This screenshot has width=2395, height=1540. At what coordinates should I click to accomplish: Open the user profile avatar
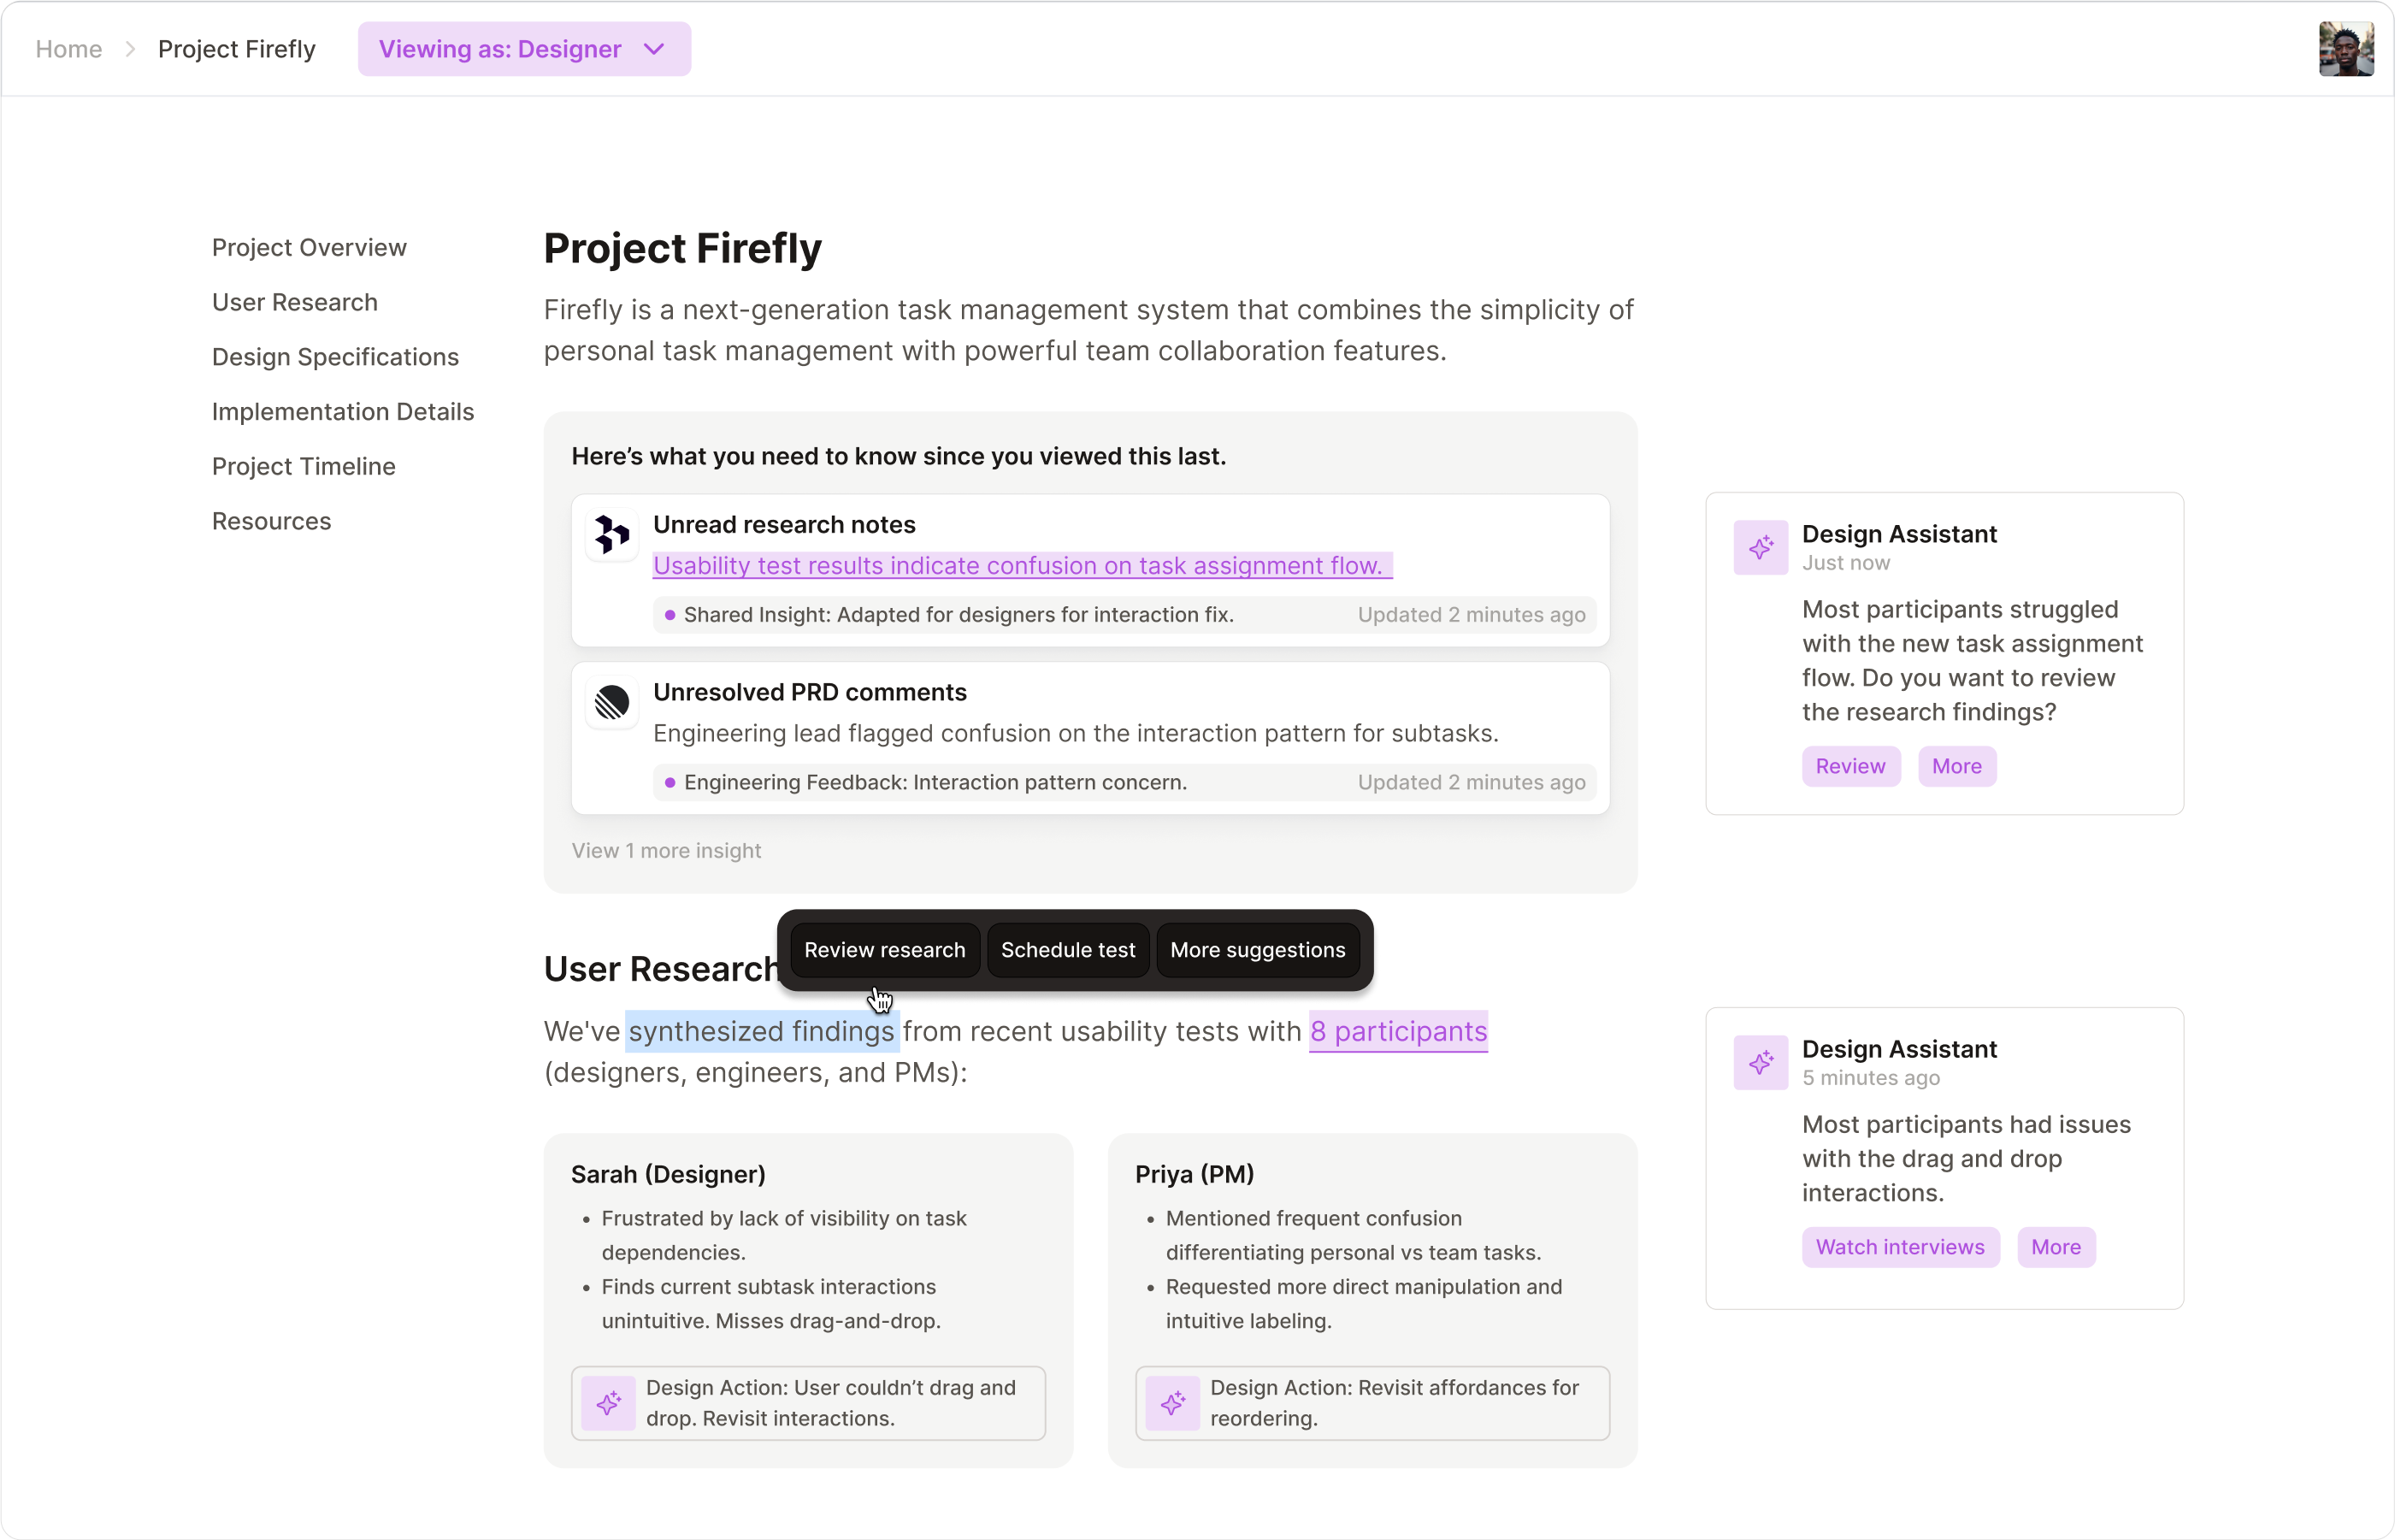[2345, 49]
